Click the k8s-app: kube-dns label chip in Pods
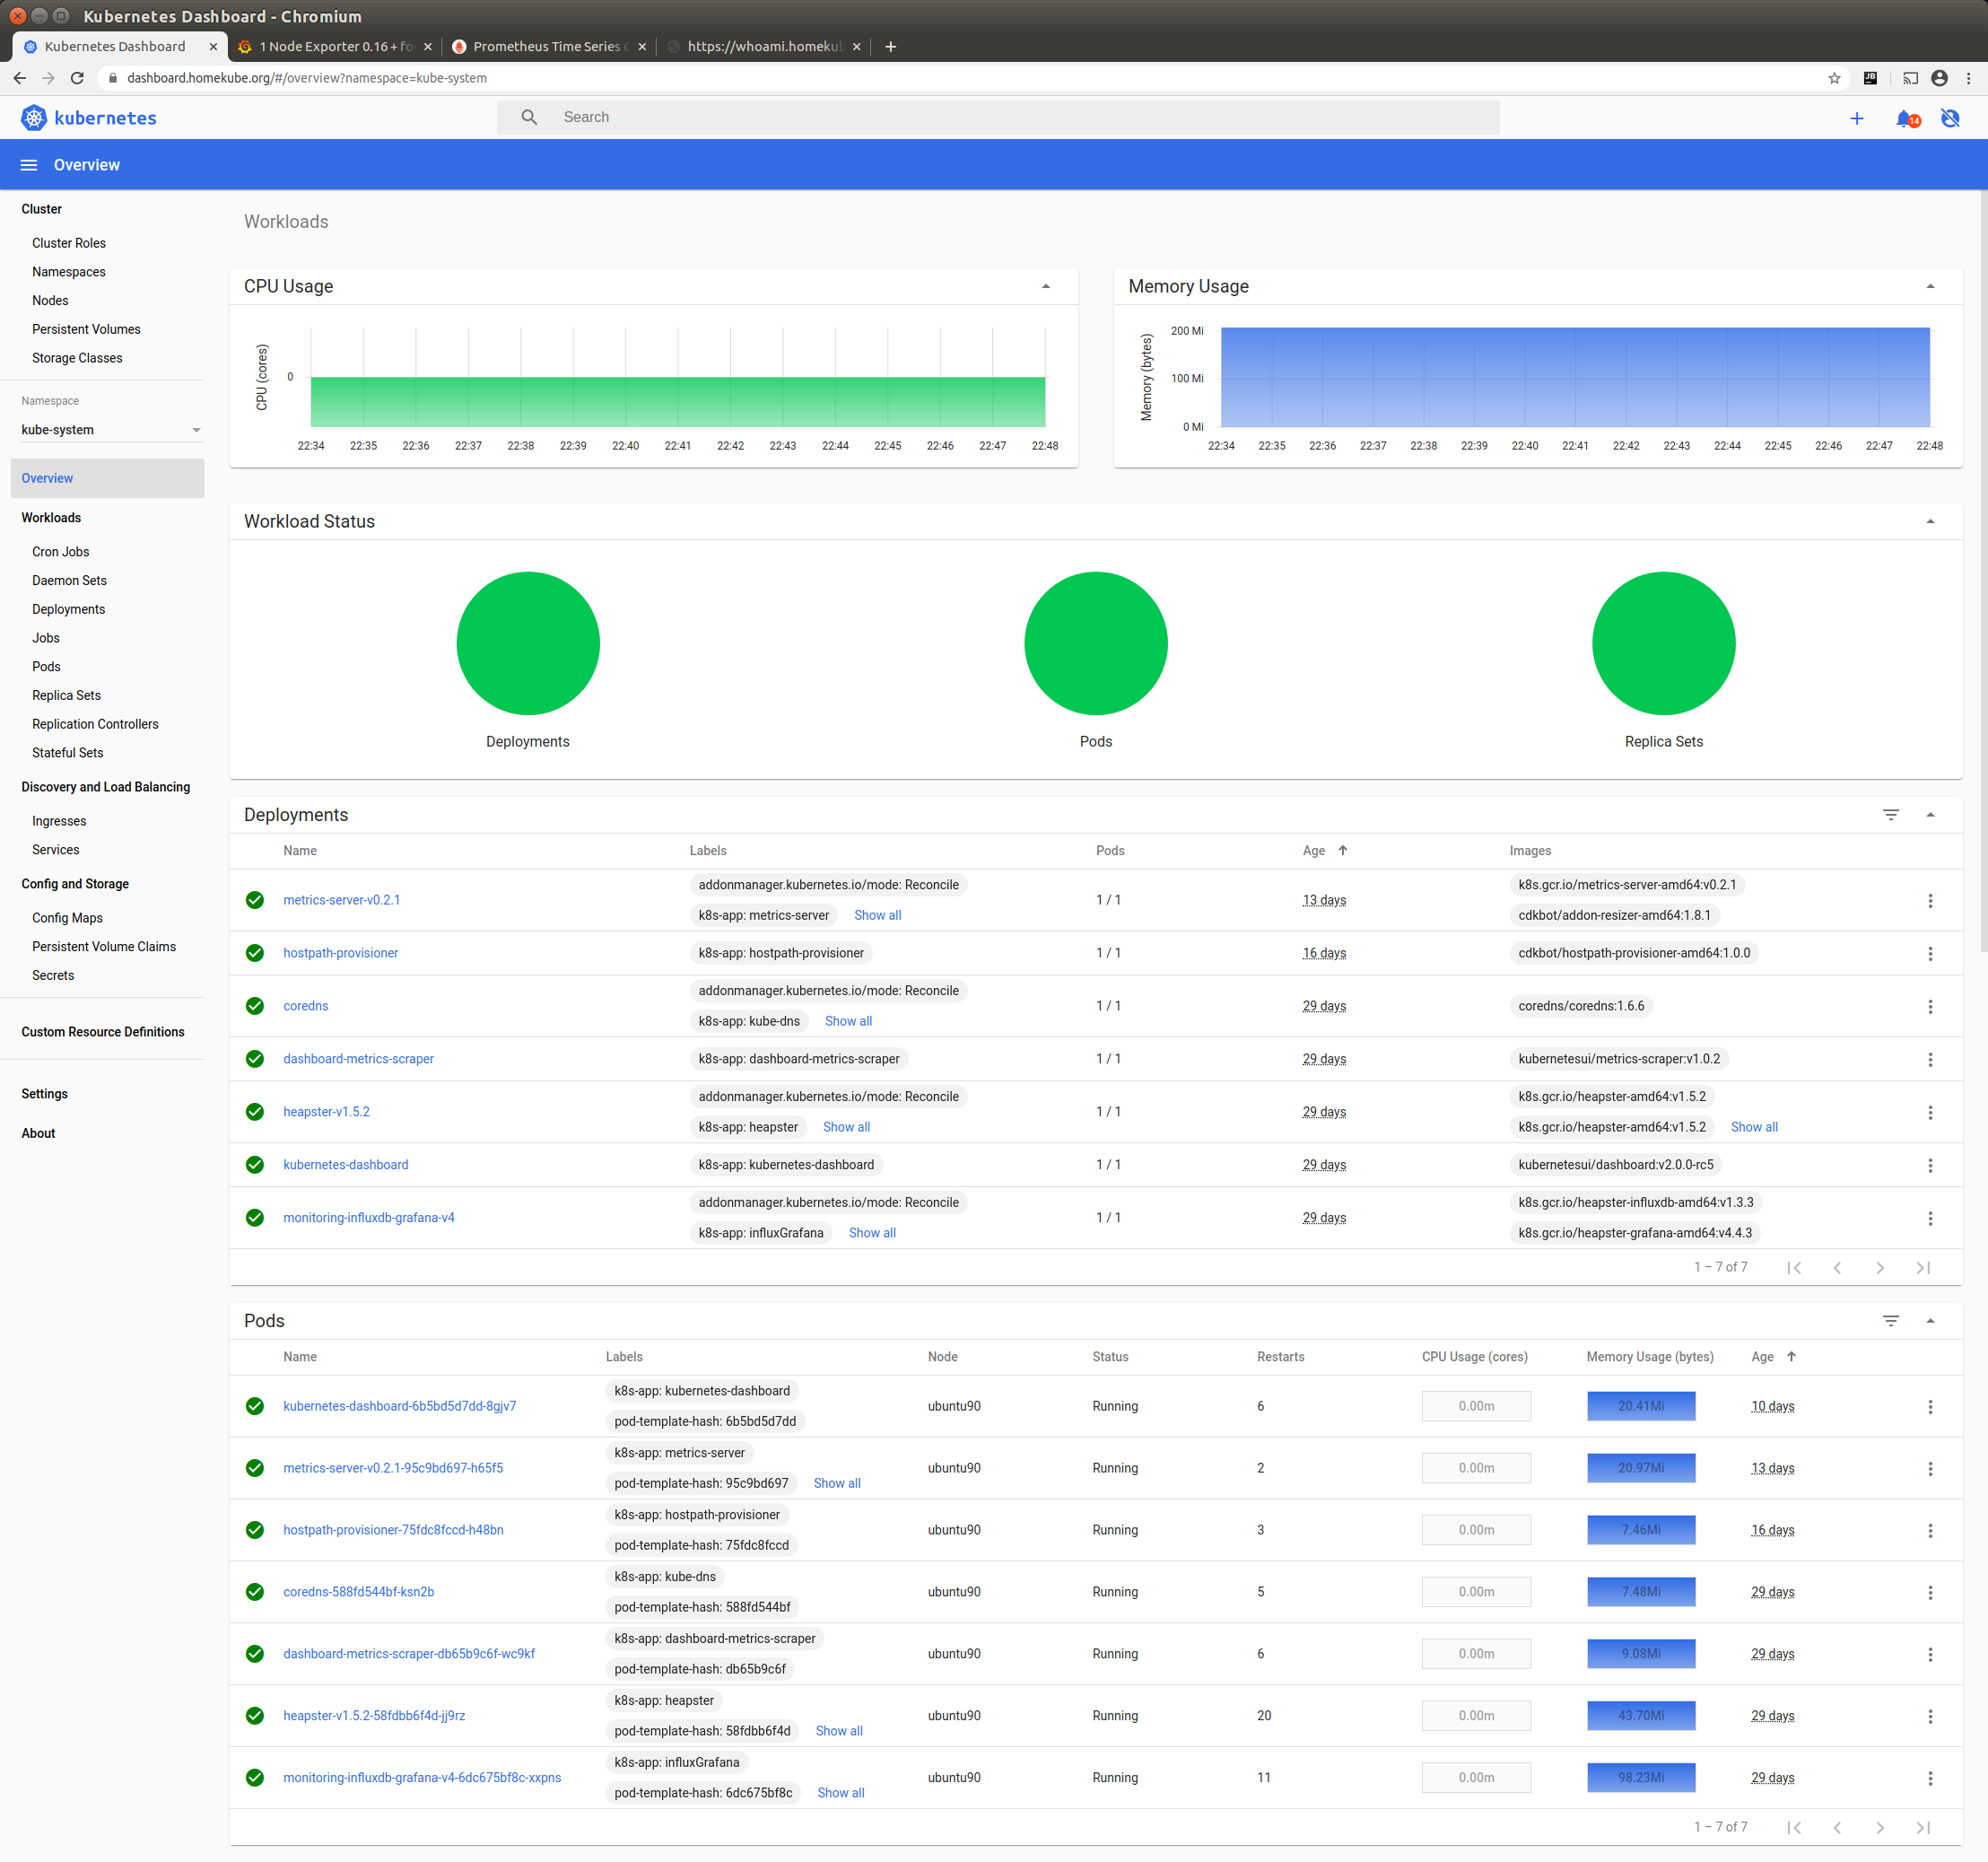 click(665, 1577)
